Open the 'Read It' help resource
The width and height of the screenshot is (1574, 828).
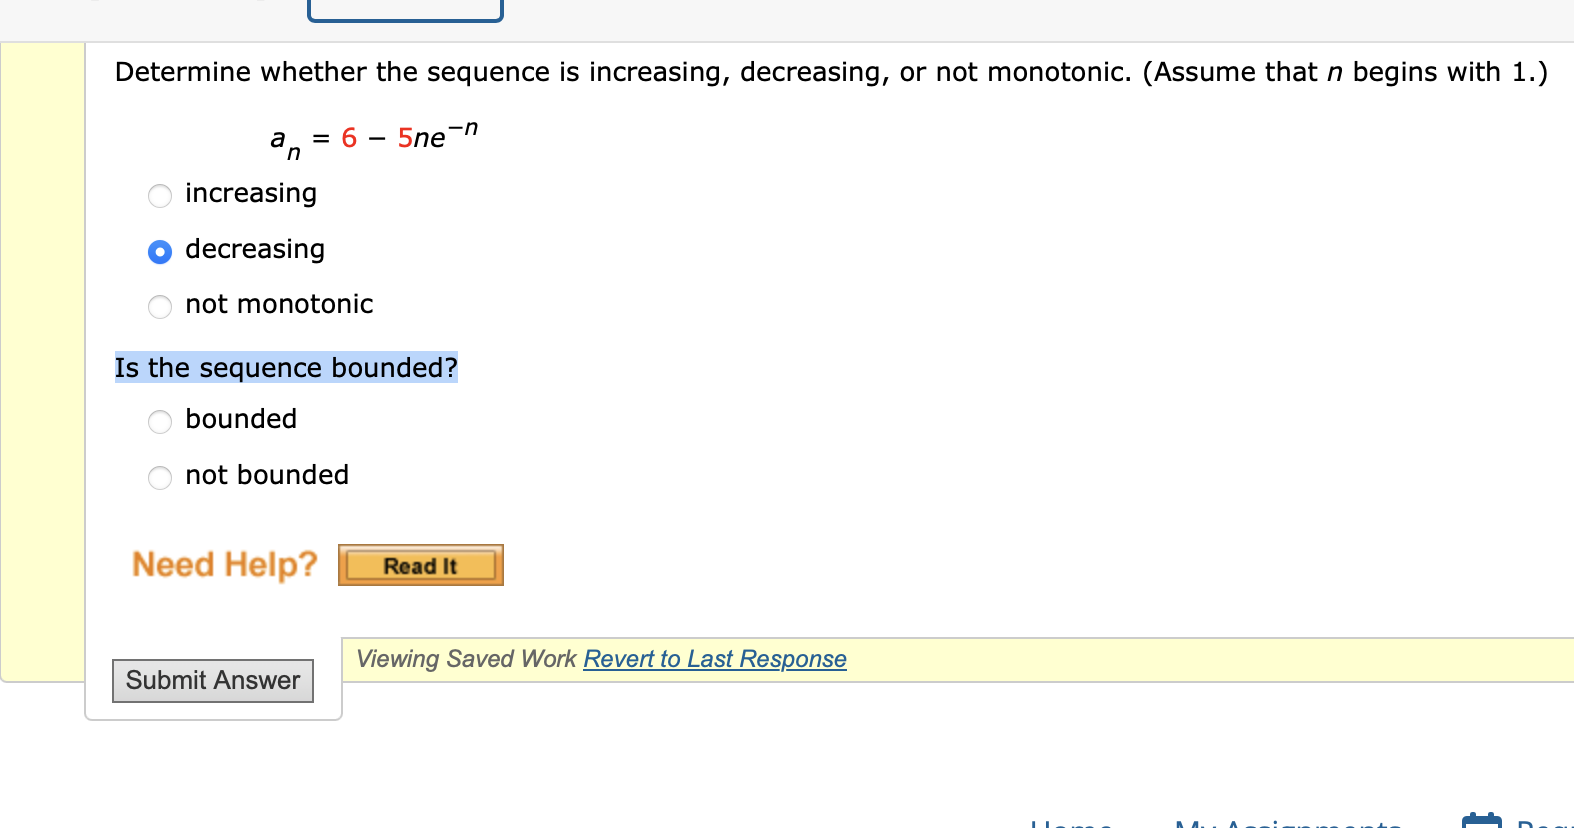tap(421, 565)
